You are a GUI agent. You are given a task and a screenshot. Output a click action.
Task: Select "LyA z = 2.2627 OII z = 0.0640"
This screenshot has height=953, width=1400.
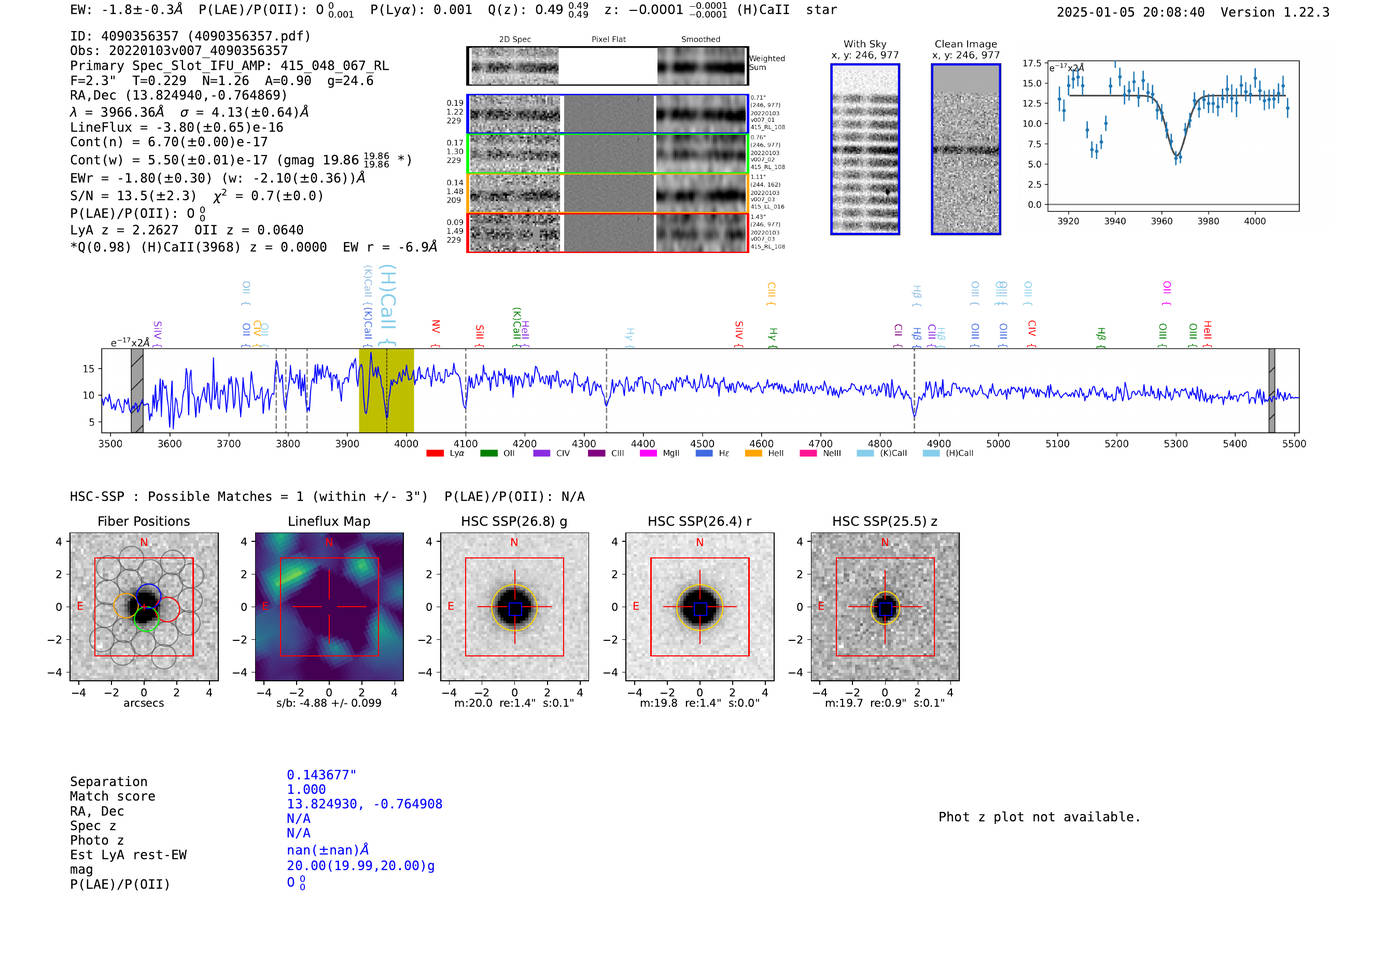(x=187, y=230)
